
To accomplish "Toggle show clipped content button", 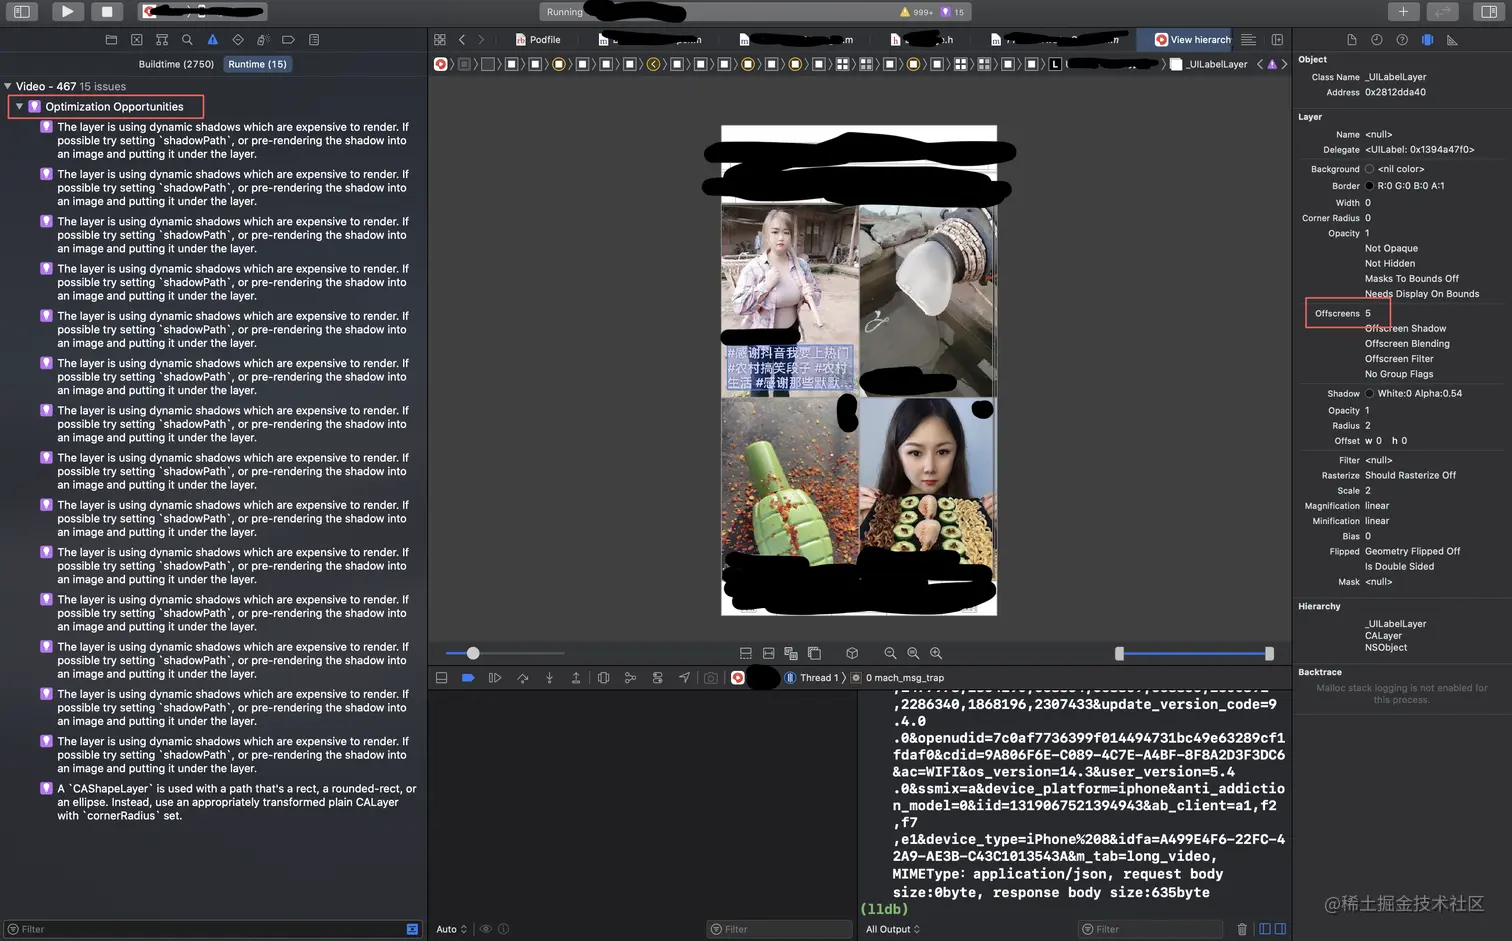I will [x=746, y=653].
